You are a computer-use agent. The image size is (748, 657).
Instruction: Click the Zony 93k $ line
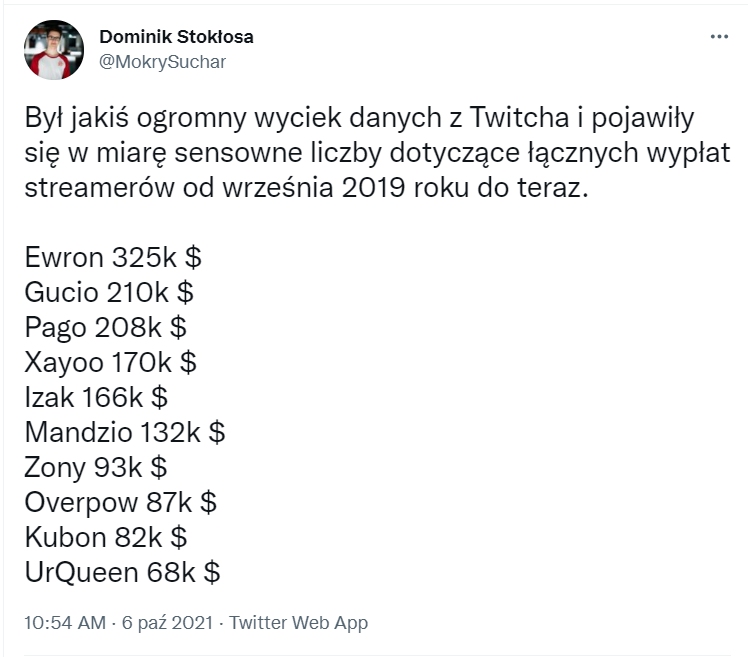pos(95,468)
